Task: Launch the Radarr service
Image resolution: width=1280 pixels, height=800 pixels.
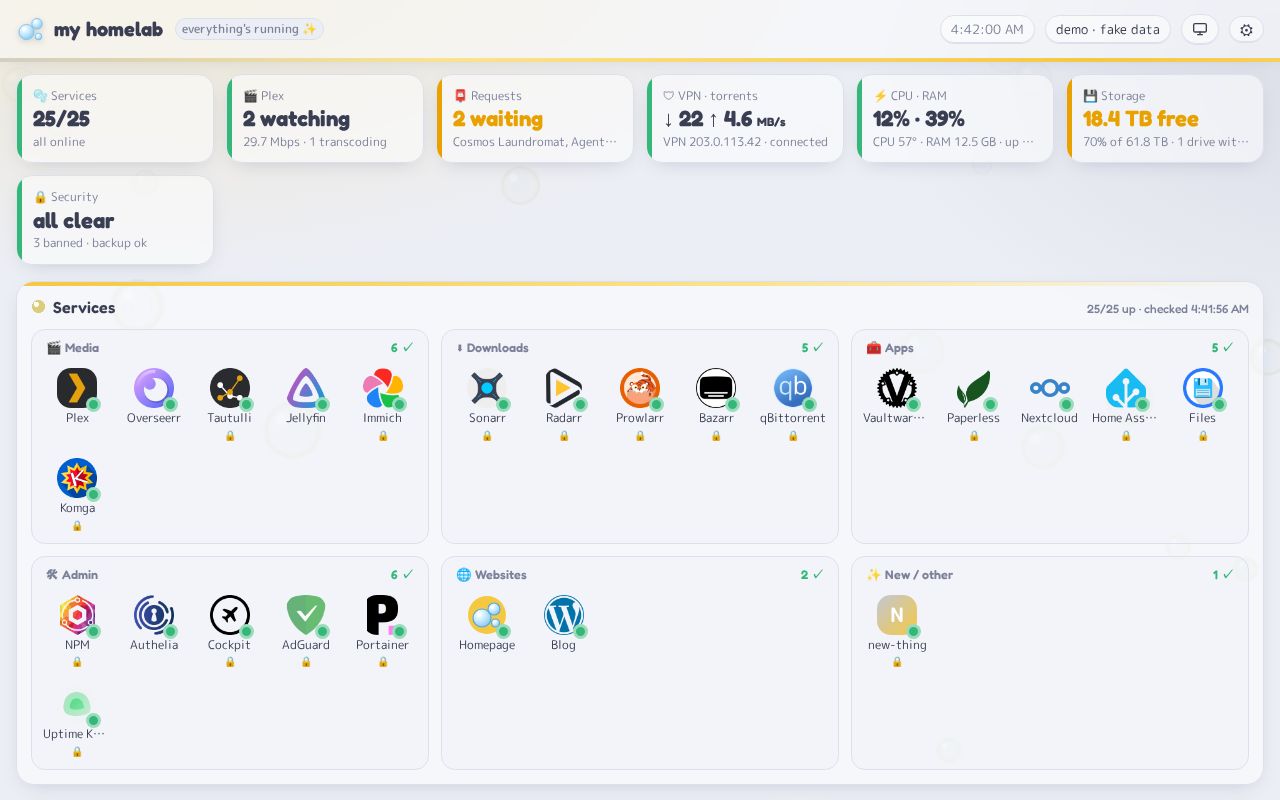Action: point(564,388)
